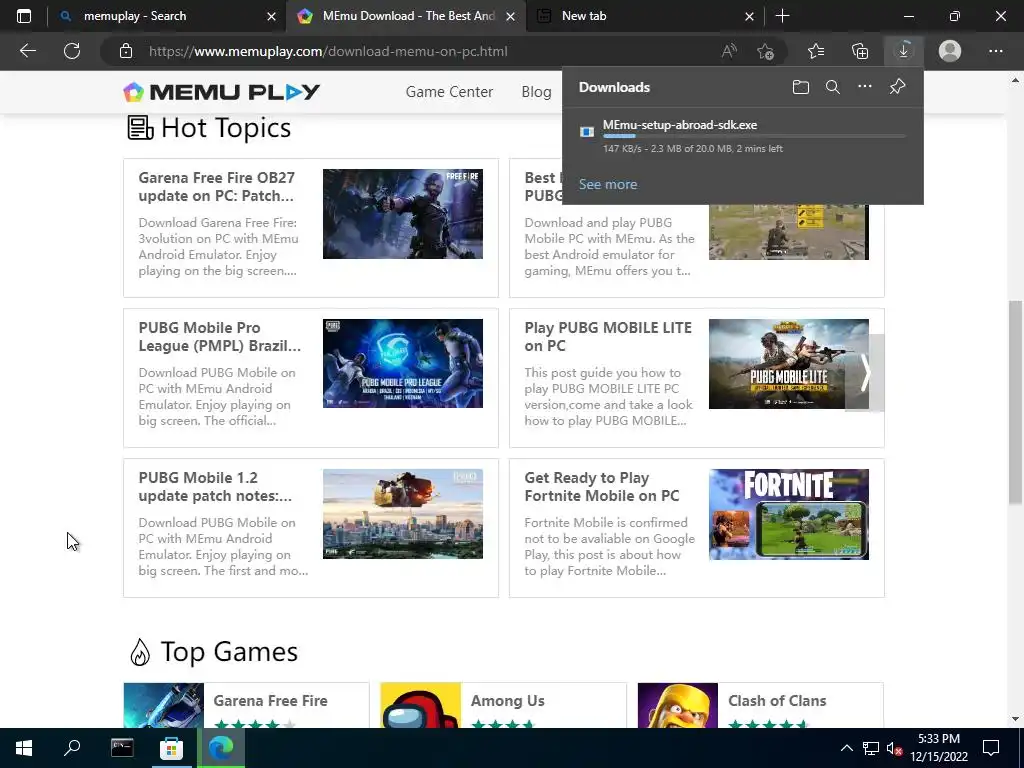Open See more downloads link
Viewport: 1024px width, 768px height.
click(607, 184)
